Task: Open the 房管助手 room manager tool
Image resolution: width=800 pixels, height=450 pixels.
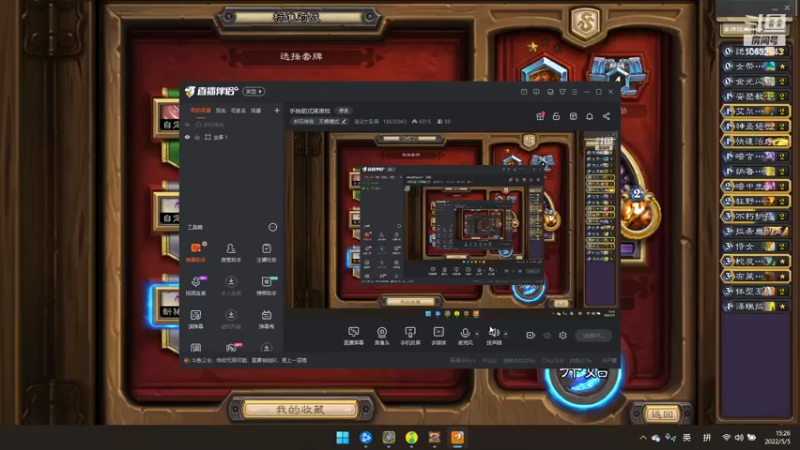Action: coord(231,253)
